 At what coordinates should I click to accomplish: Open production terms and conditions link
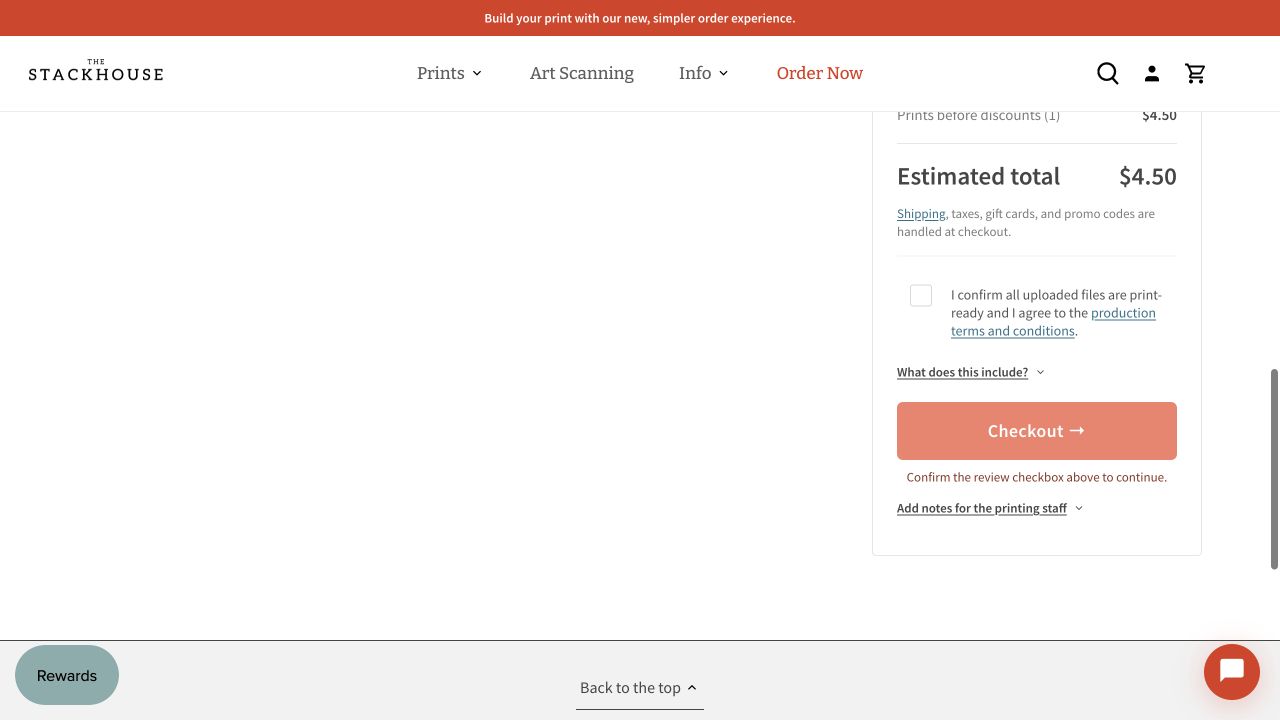[1053, 322]
